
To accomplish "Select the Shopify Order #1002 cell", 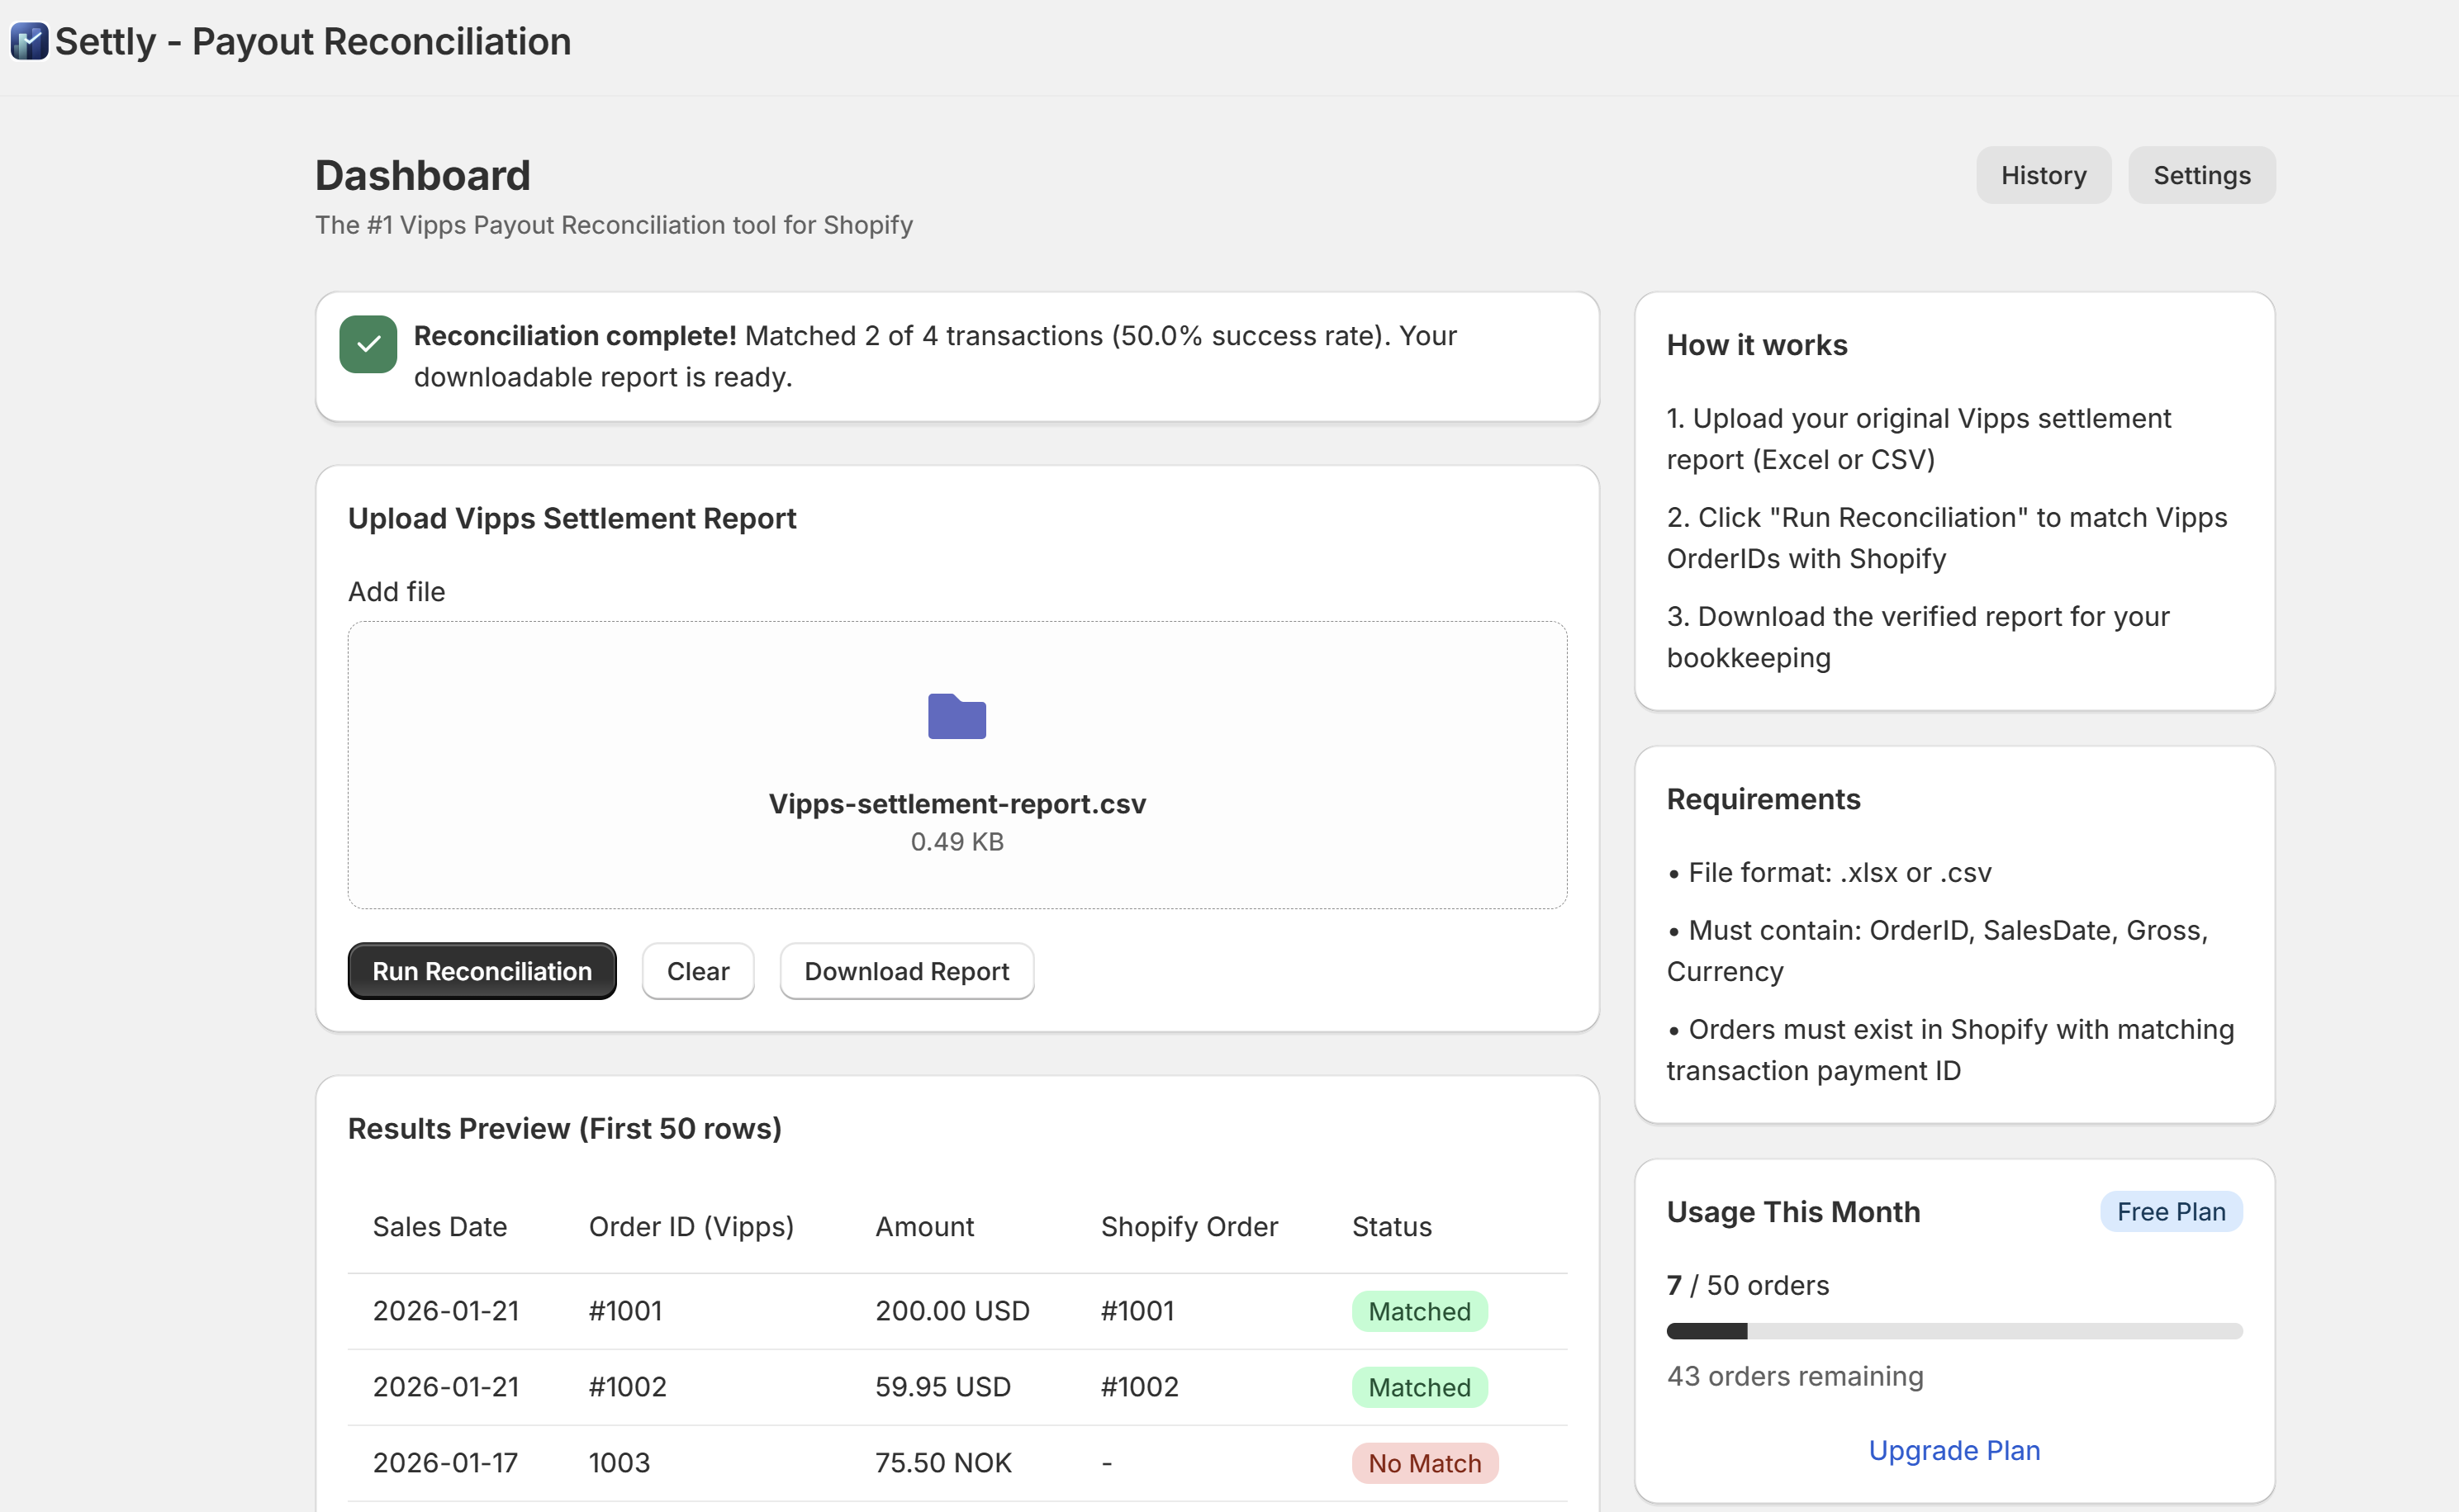I will tap(1139, 1387).
